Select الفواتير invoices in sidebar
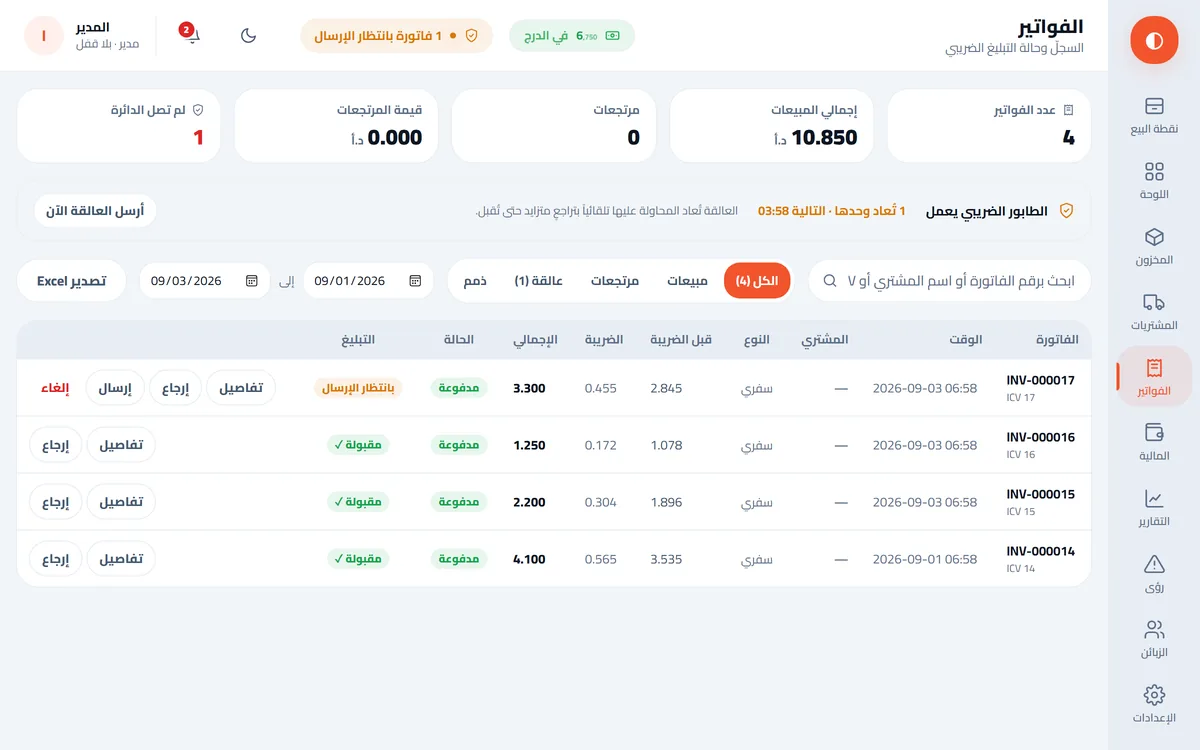This screenshot has width=1200, height=750. (x=1154, y=377)
